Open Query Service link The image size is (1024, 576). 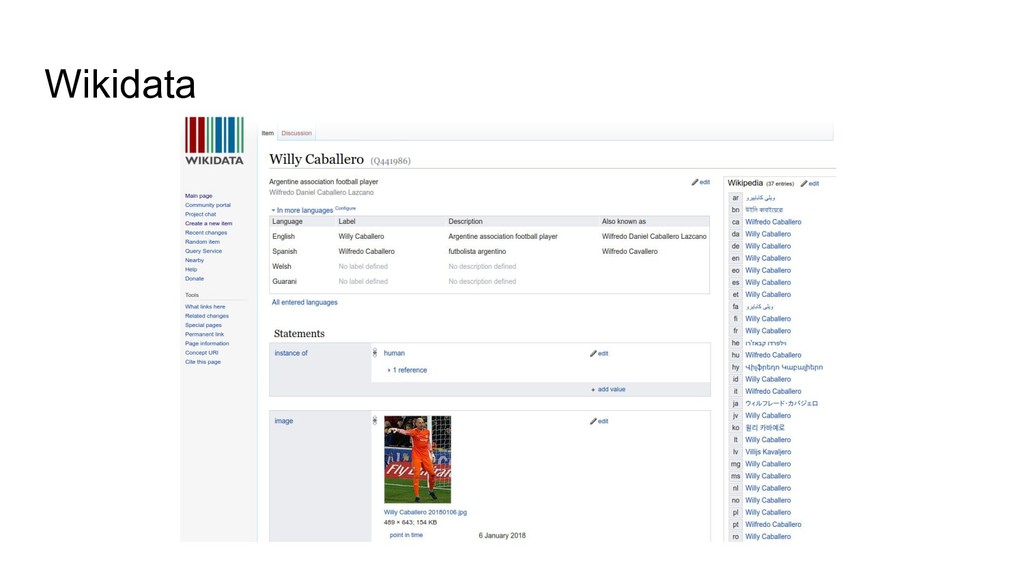point(203,251)
